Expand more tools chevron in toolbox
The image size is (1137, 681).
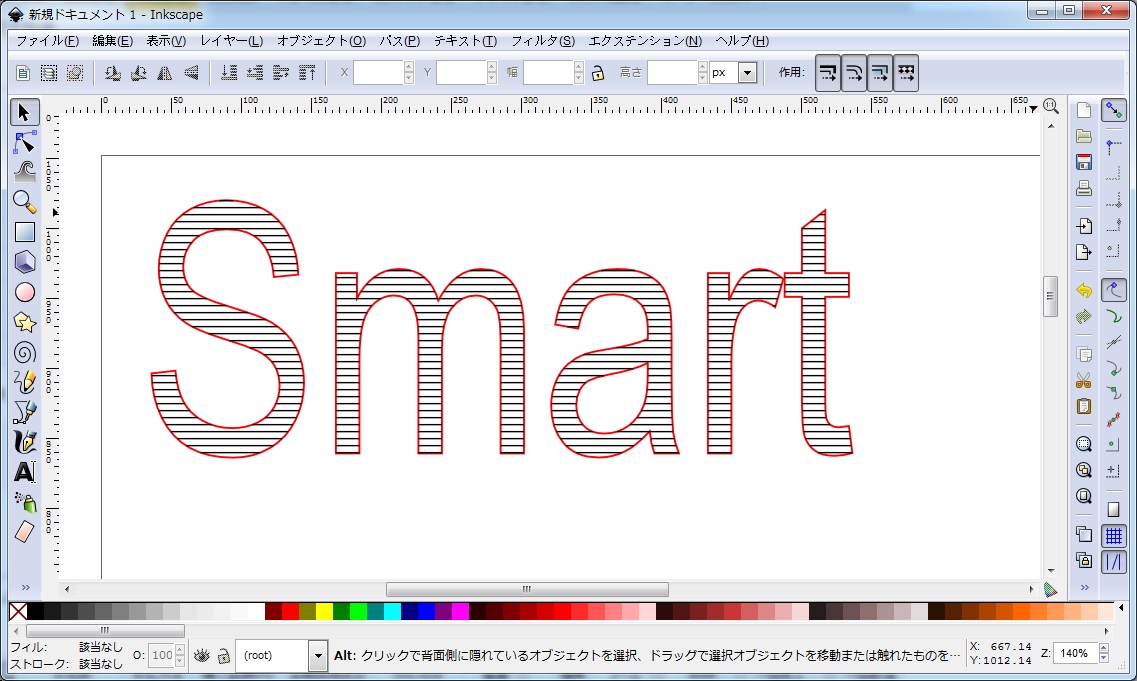[x=25, y=587]
